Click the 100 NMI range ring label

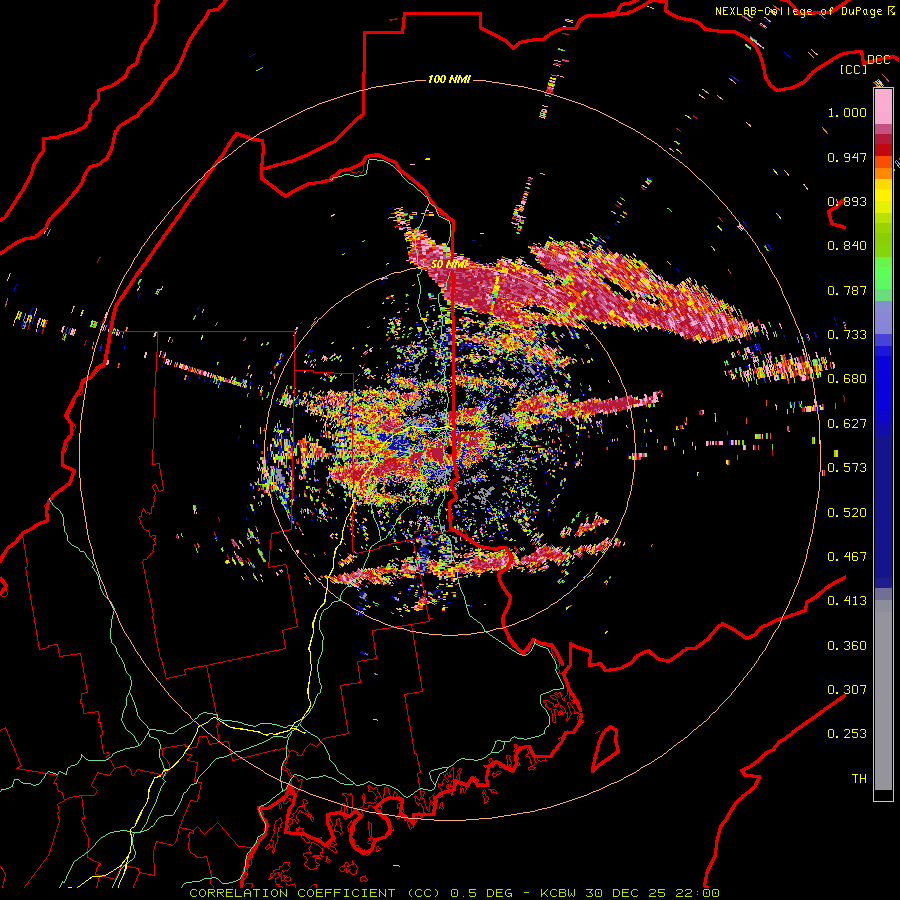point(449,79)
